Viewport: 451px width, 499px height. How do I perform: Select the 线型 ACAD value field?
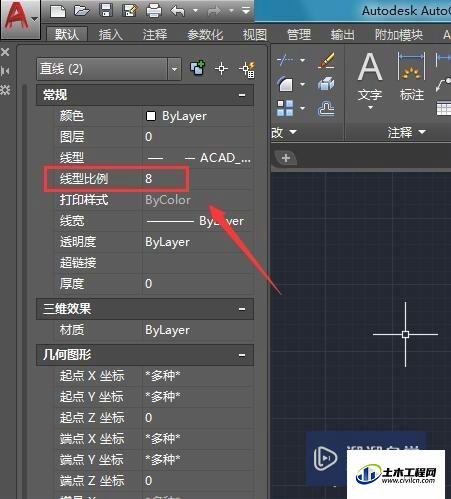pyautogui.click(x=198, y=158)
